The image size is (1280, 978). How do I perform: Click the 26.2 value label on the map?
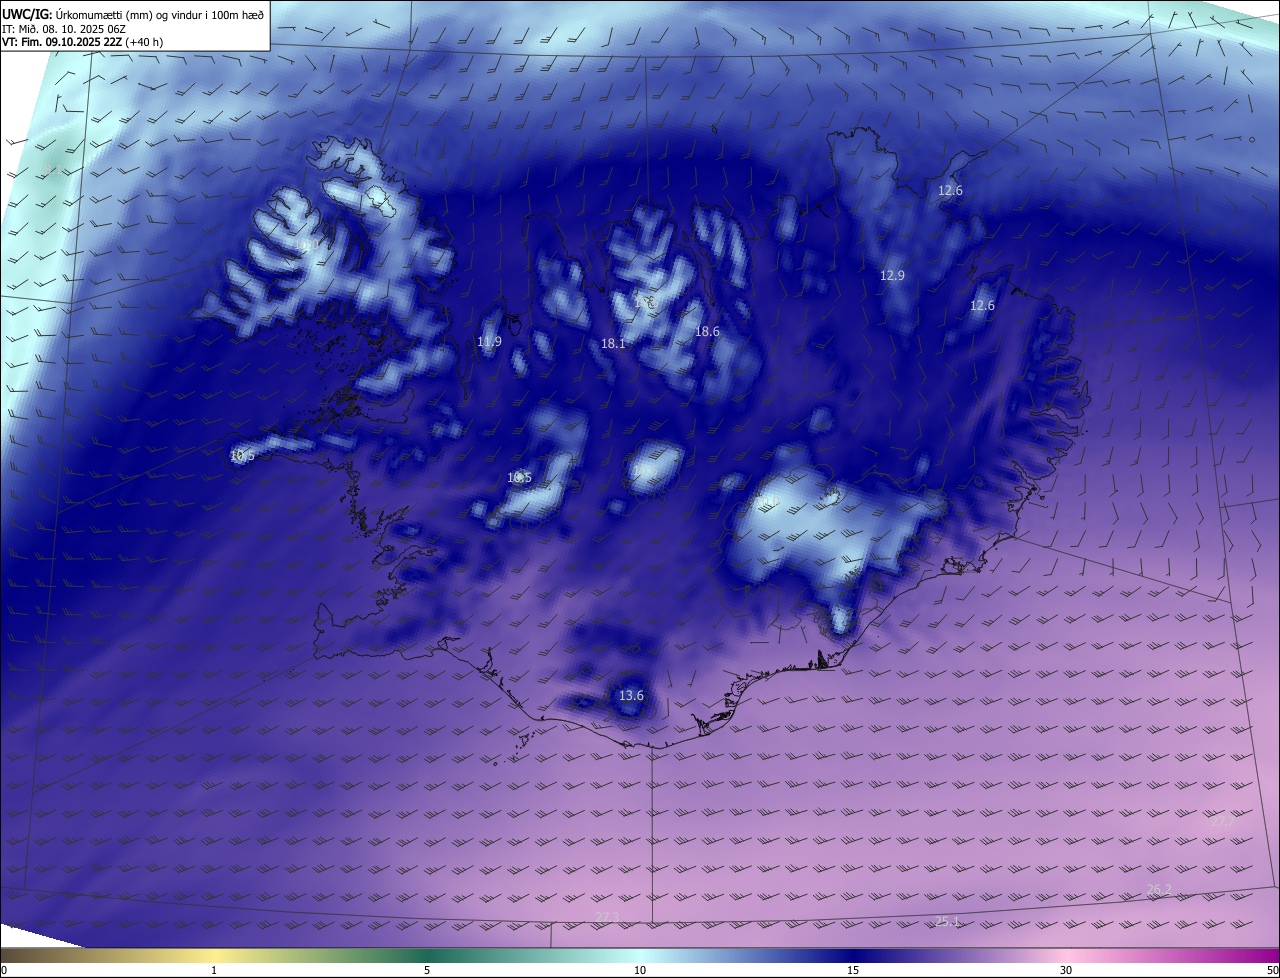pos(1159,889)
